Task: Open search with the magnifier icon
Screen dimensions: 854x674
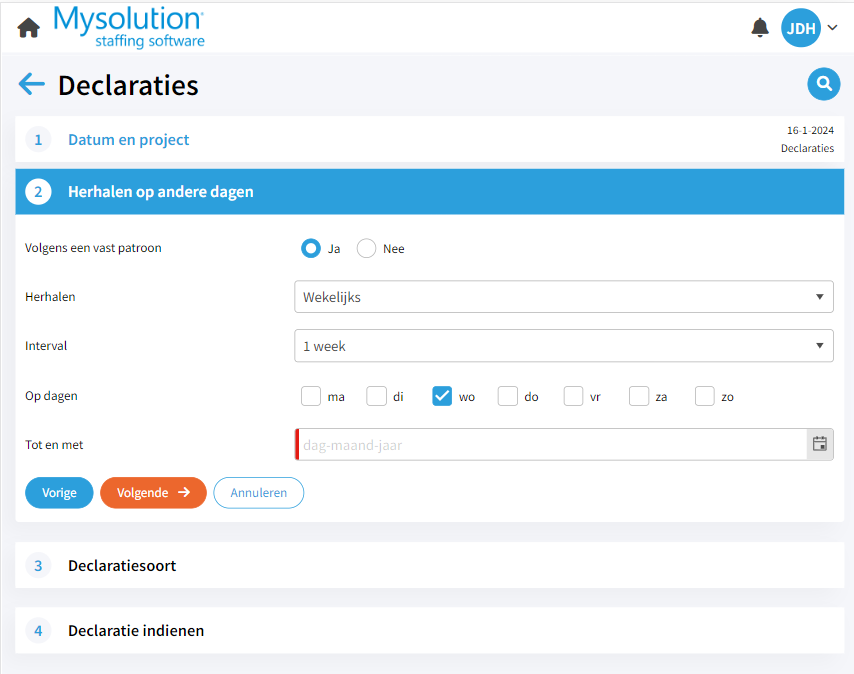Action: coord(823,84)
